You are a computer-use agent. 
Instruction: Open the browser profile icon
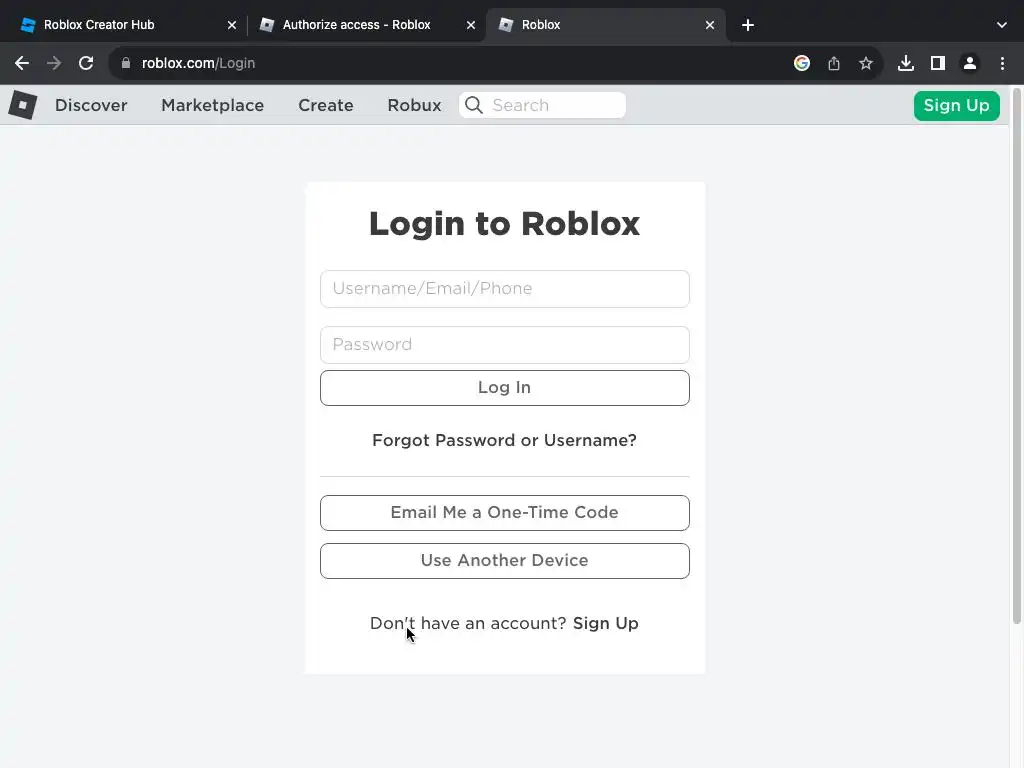(x=970, y=63)
